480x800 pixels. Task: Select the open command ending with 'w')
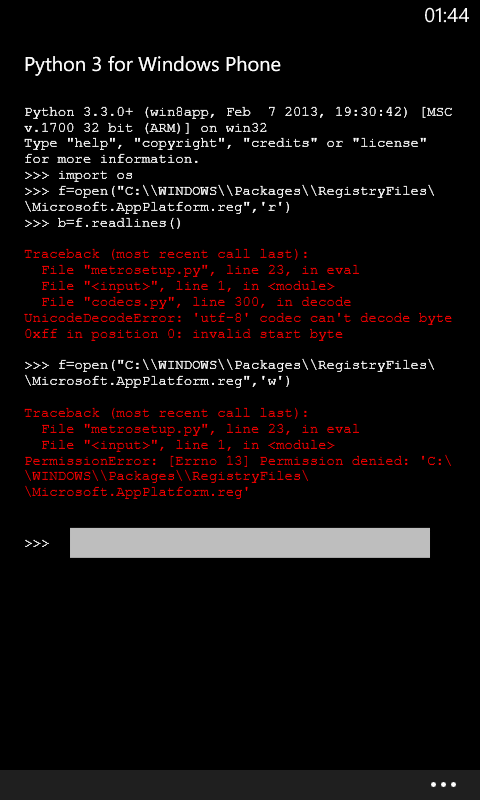tap(230, 373)
